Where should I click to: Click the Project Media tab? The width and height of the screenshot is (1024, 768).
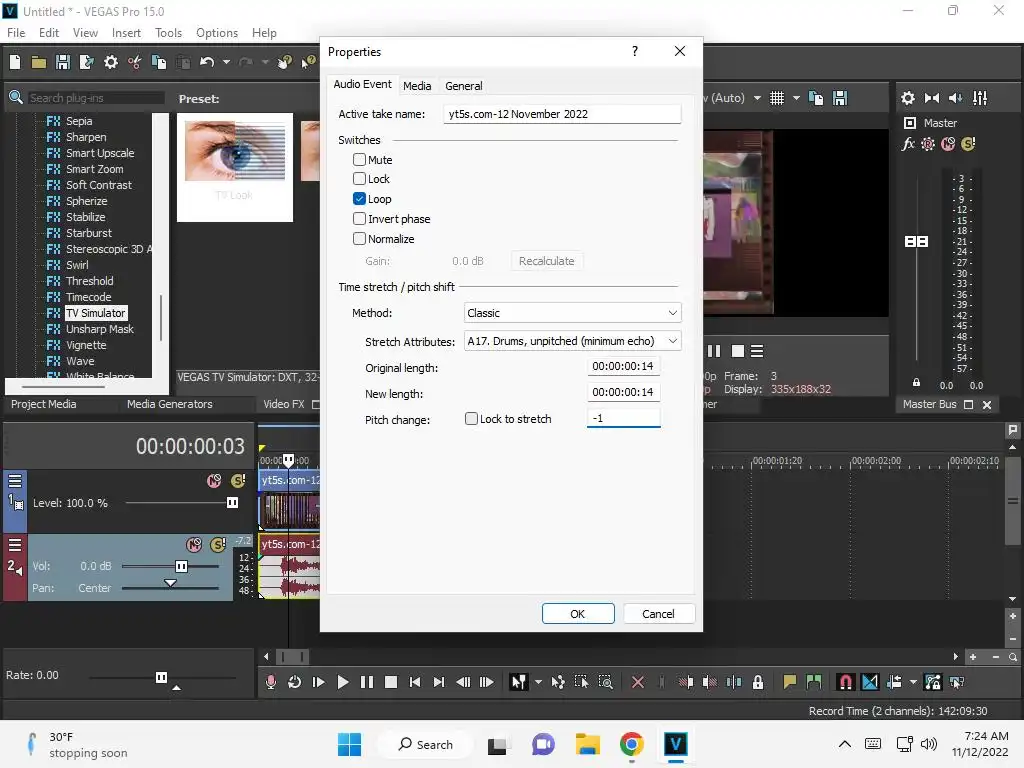pyautogui.click(x=44, y=404)
